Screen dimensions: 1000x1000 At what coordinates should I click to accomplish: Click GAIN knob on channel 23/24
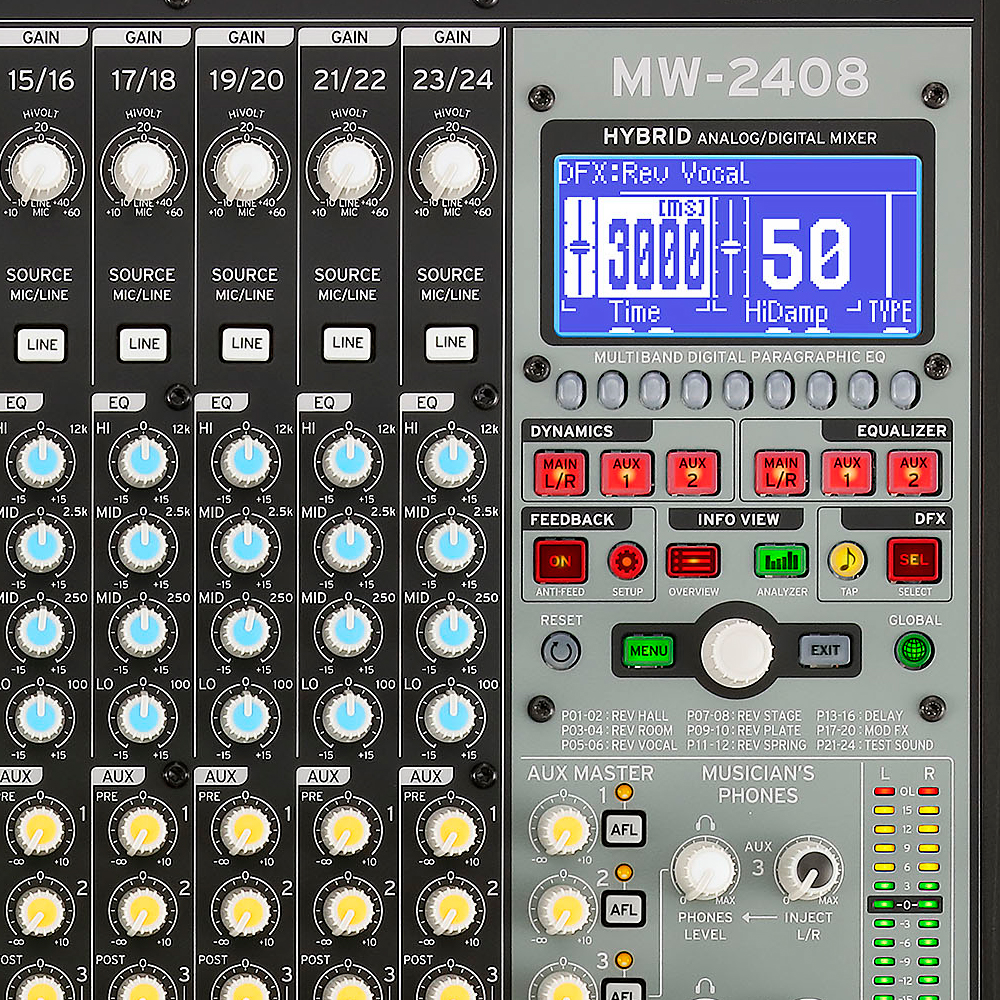(452, 170)
